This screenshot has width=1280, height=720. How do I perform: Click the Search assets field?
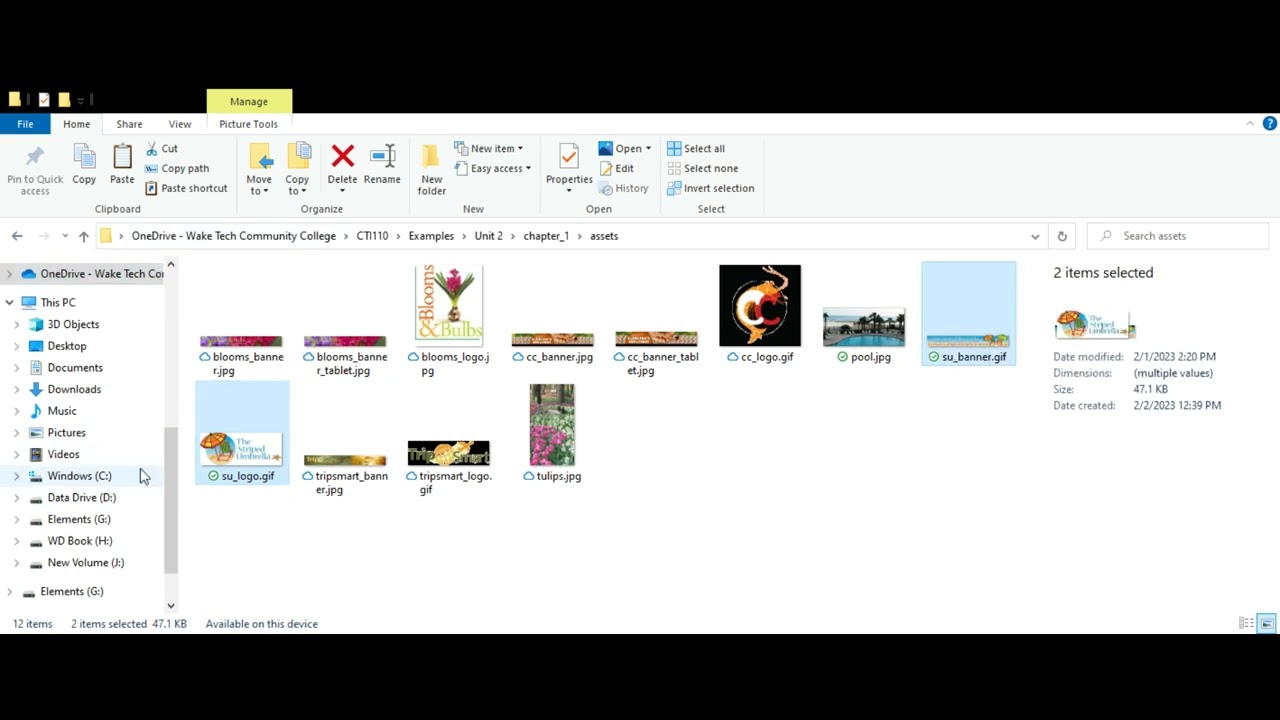click(1178, 236)
